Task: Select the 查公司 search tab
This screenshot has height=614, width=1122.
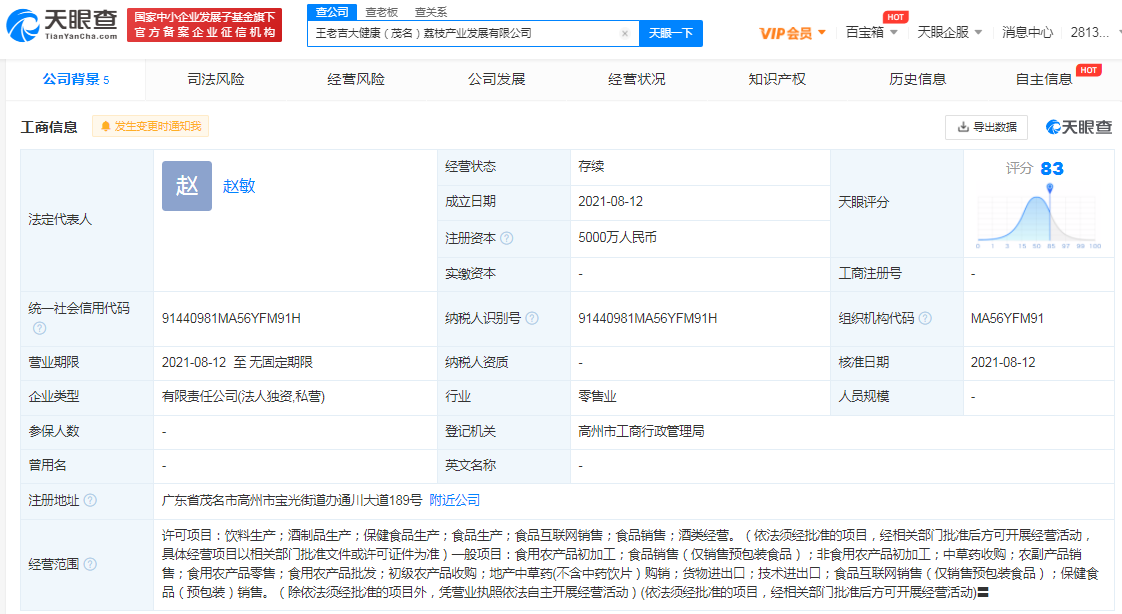Action: coord(332,12)
